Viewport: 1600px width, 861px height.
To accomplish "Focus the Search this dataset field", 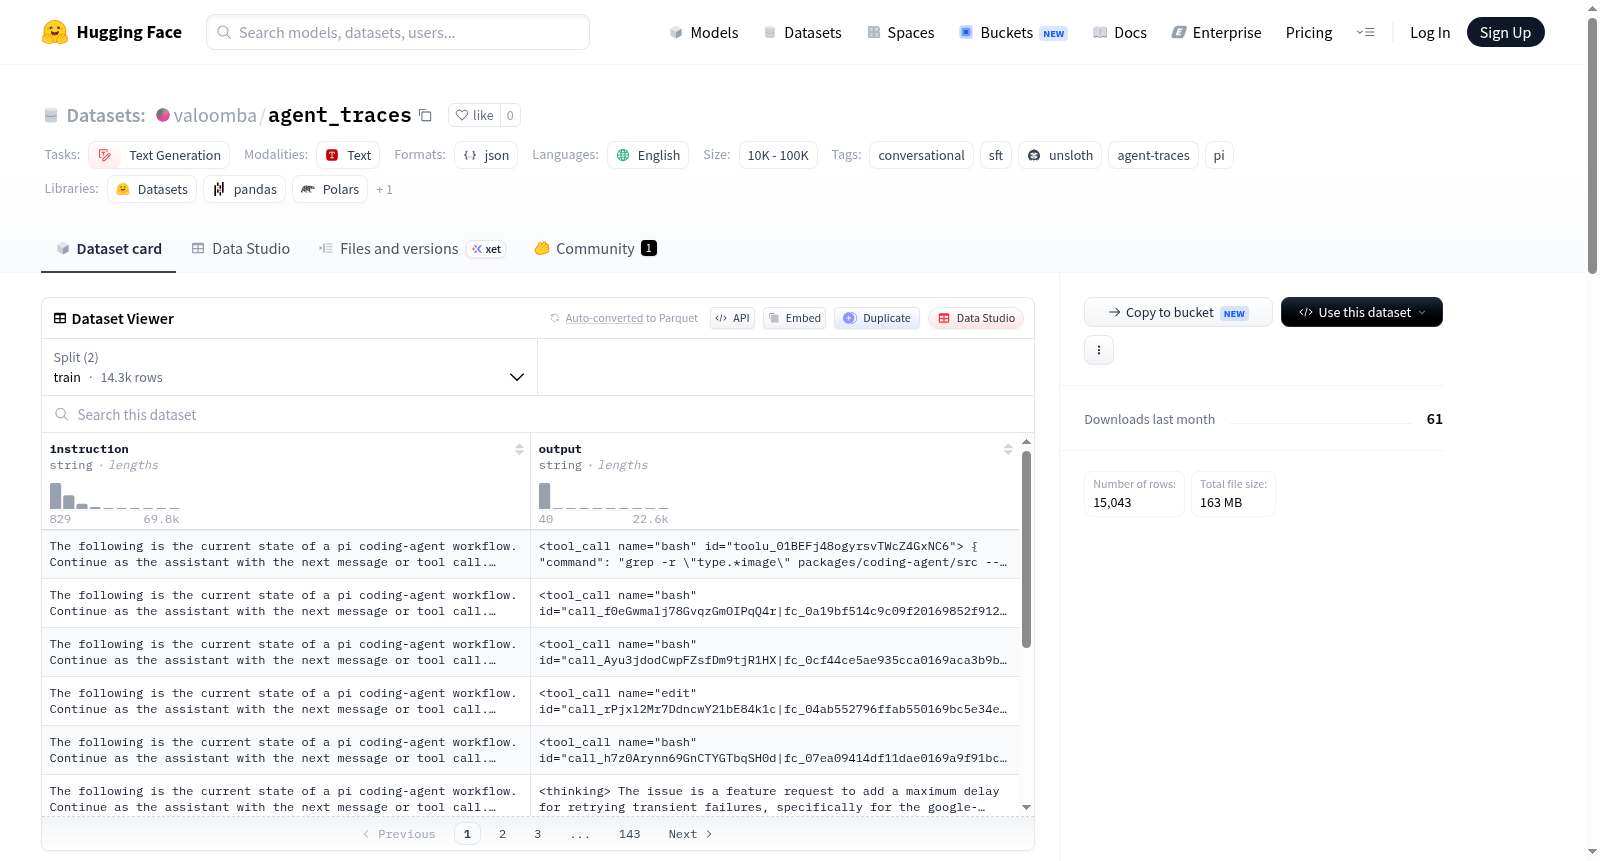I will [x=538, y=414].
